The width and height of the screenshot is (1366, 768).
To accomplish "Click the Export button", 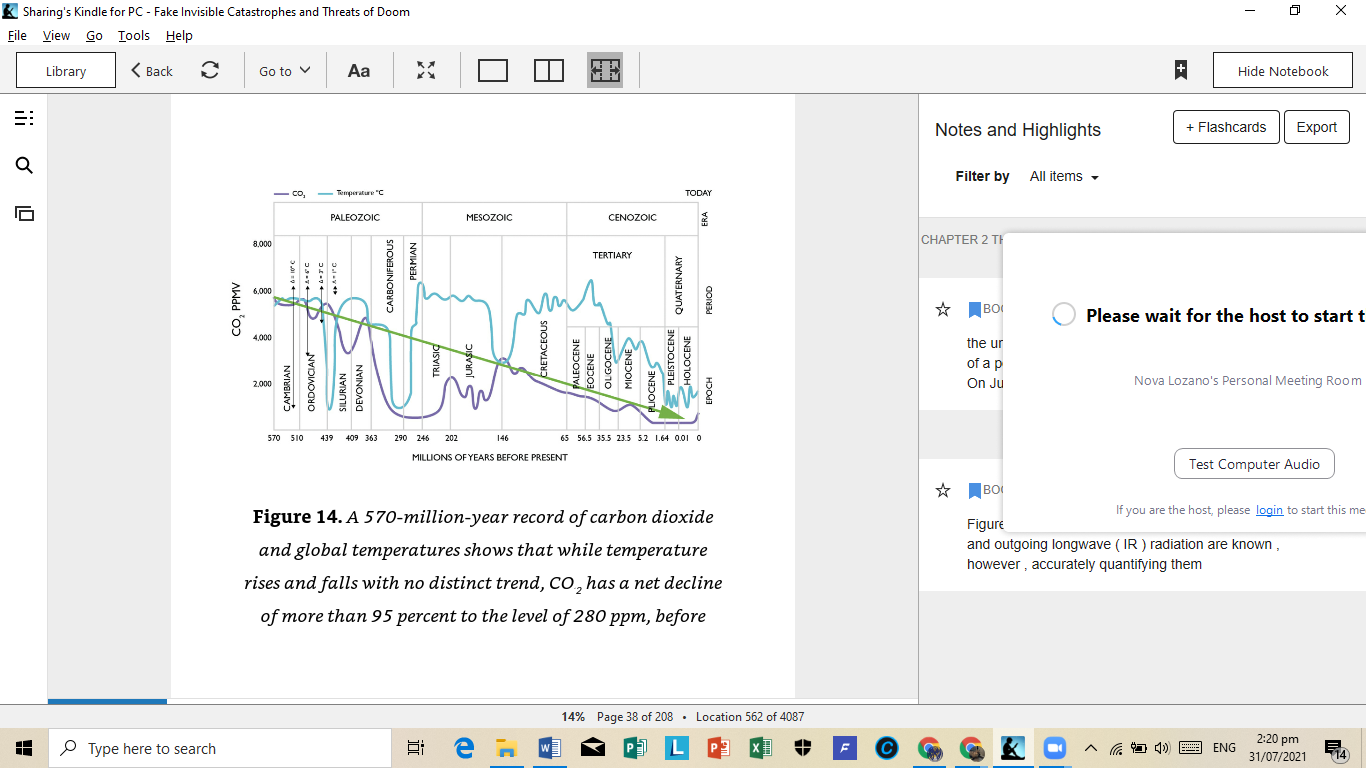I will 1316,127.
